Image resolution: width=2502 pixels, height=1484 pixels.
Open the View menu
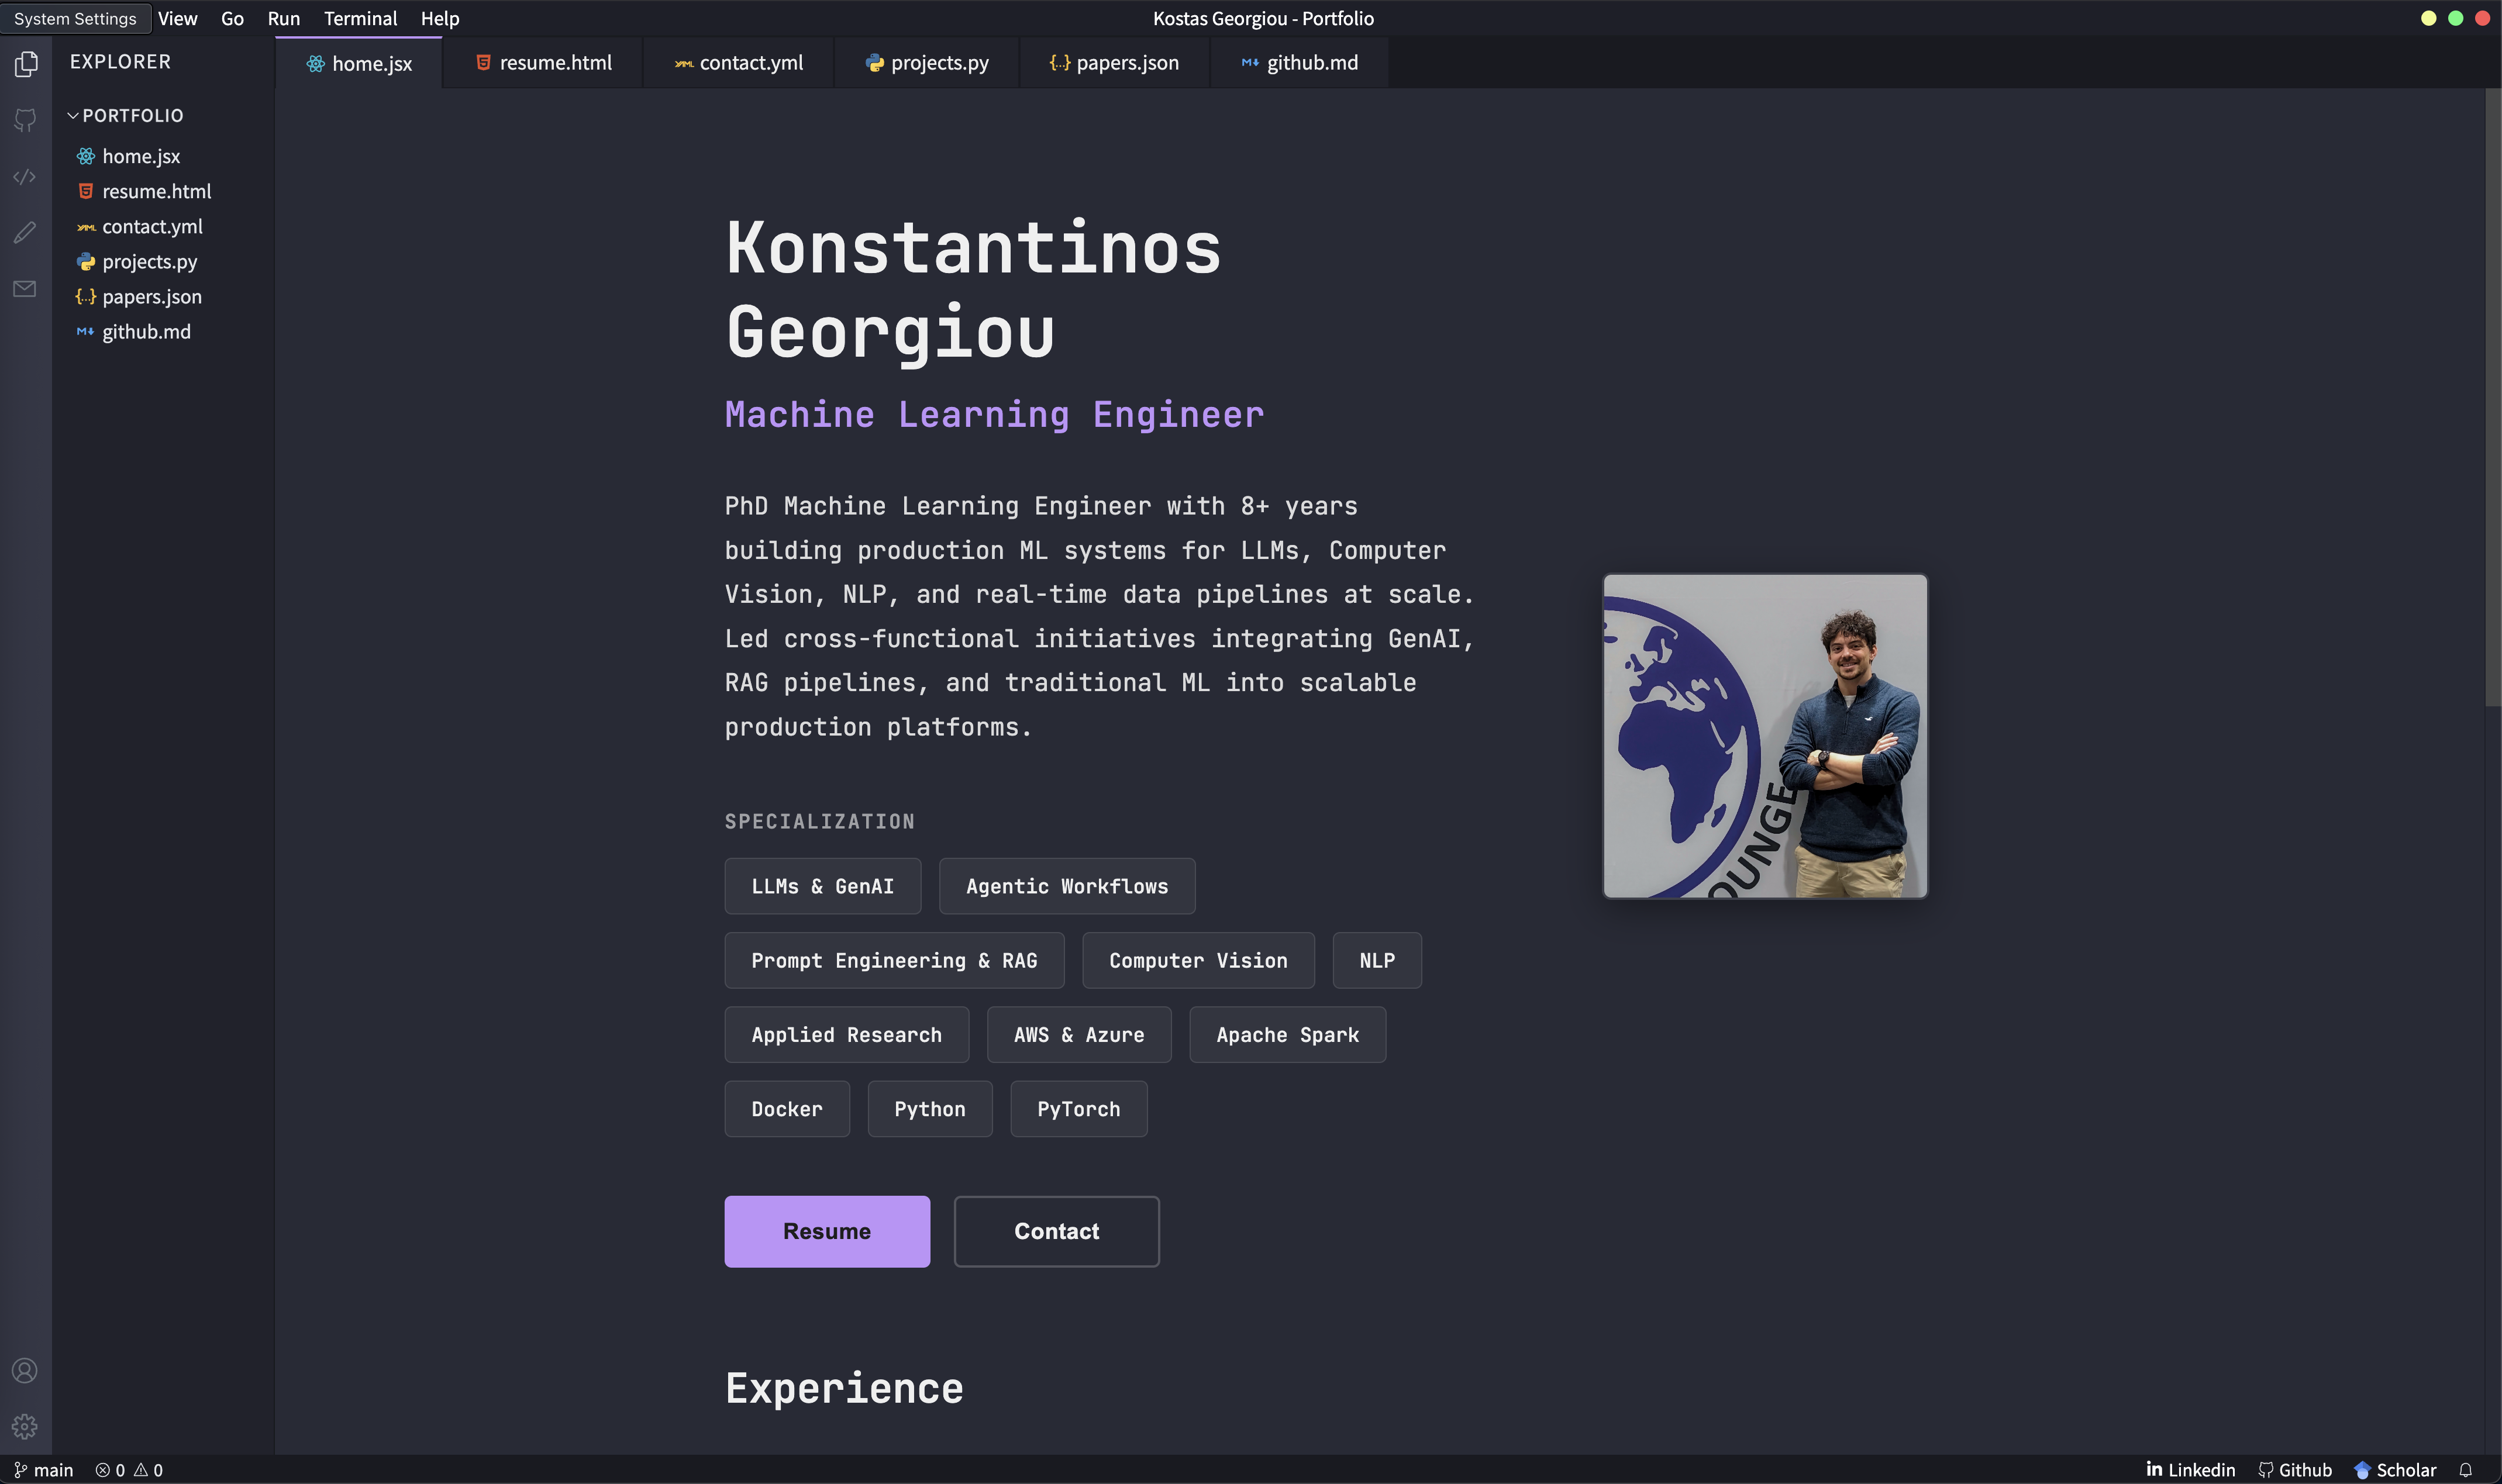(x=178, y=18)
